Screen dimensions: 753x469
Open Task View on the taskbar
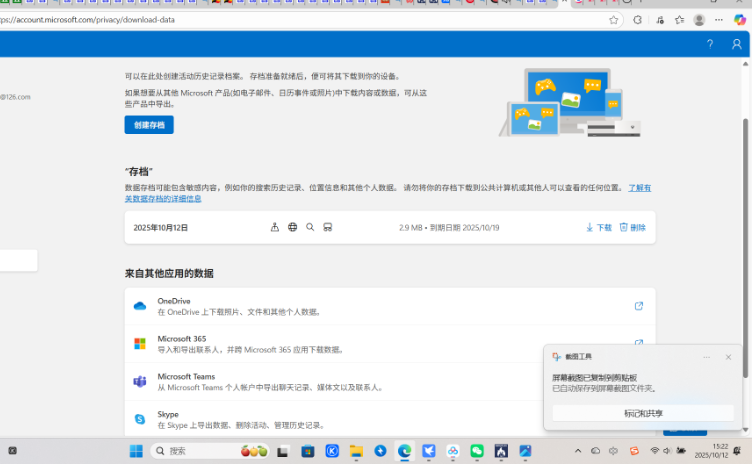tap(282, 451)
